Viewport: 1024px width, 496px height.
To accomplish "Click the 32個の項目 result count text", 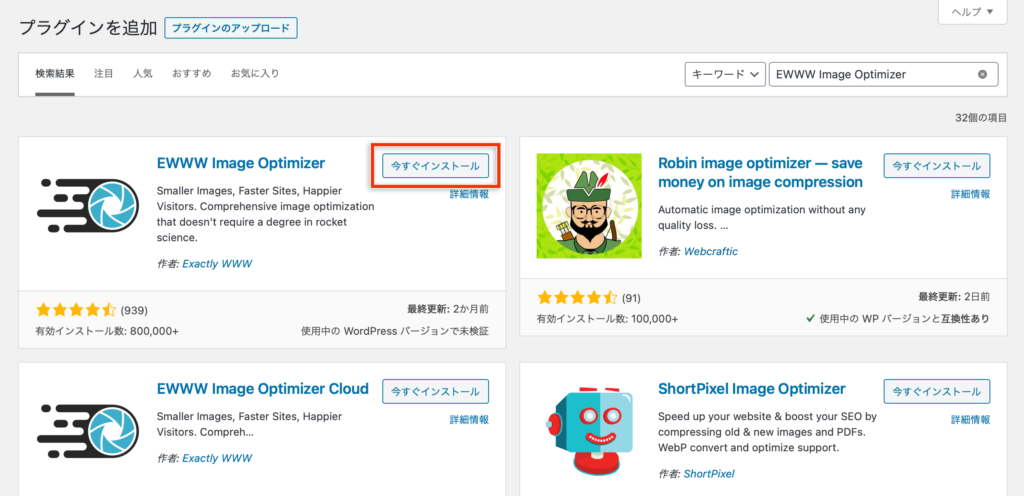I will pyautogui.click(x=981, y=118).
